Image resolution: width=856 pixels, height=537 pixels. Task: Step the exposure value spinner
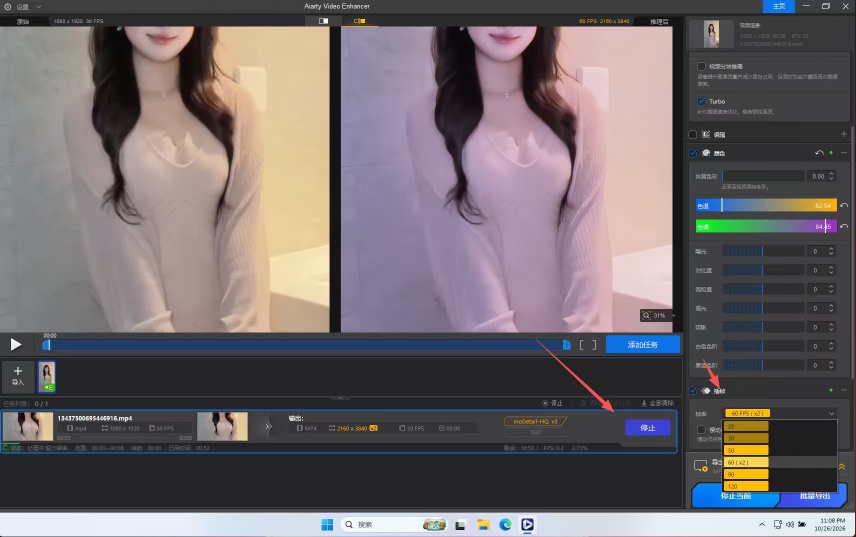[x=831, y=251]
